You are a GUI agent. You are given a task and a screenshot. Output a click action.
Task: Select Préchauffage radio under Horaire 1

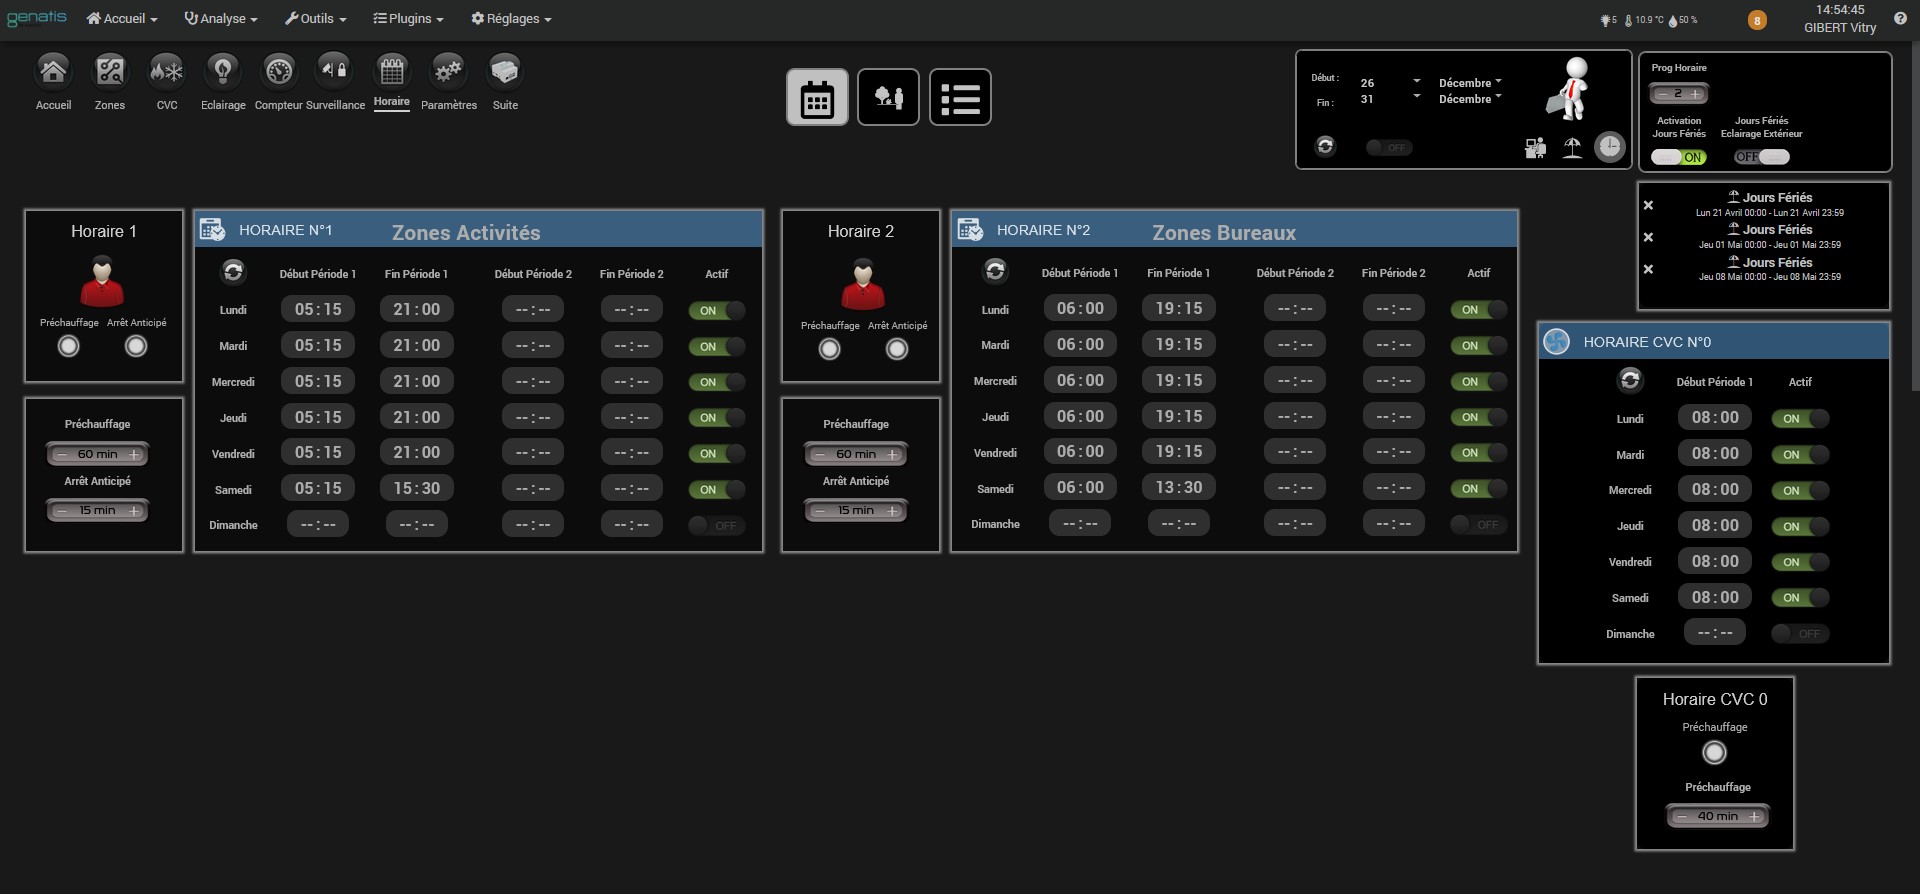click(68, 346)
